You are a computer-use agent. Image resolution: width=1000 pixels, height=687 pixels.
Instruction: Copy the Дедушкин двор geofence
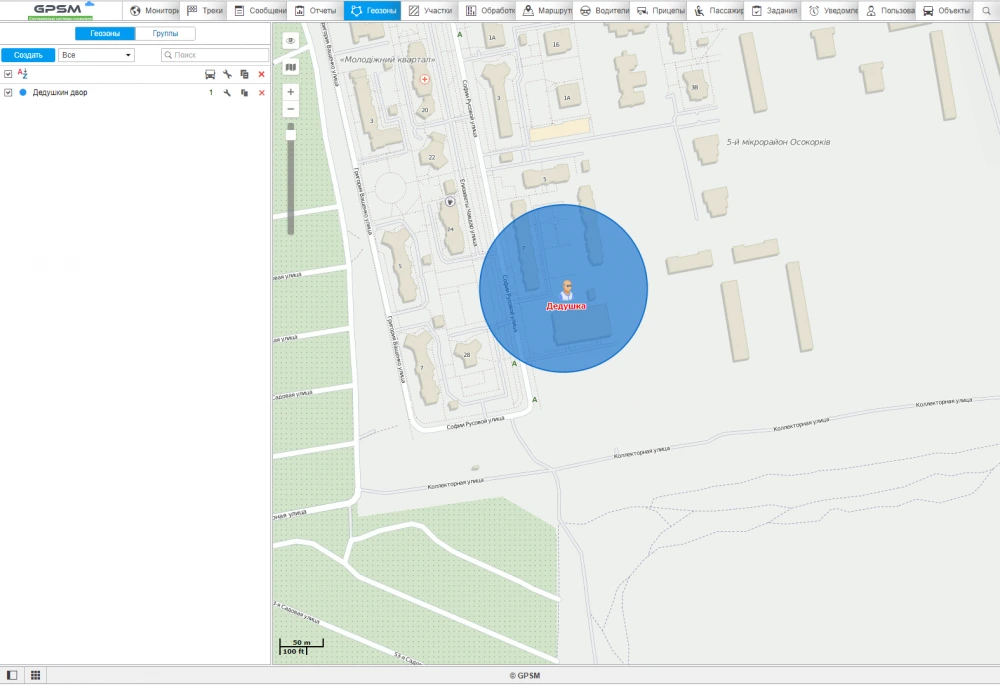pyautogui.click(x=244, y=93)
